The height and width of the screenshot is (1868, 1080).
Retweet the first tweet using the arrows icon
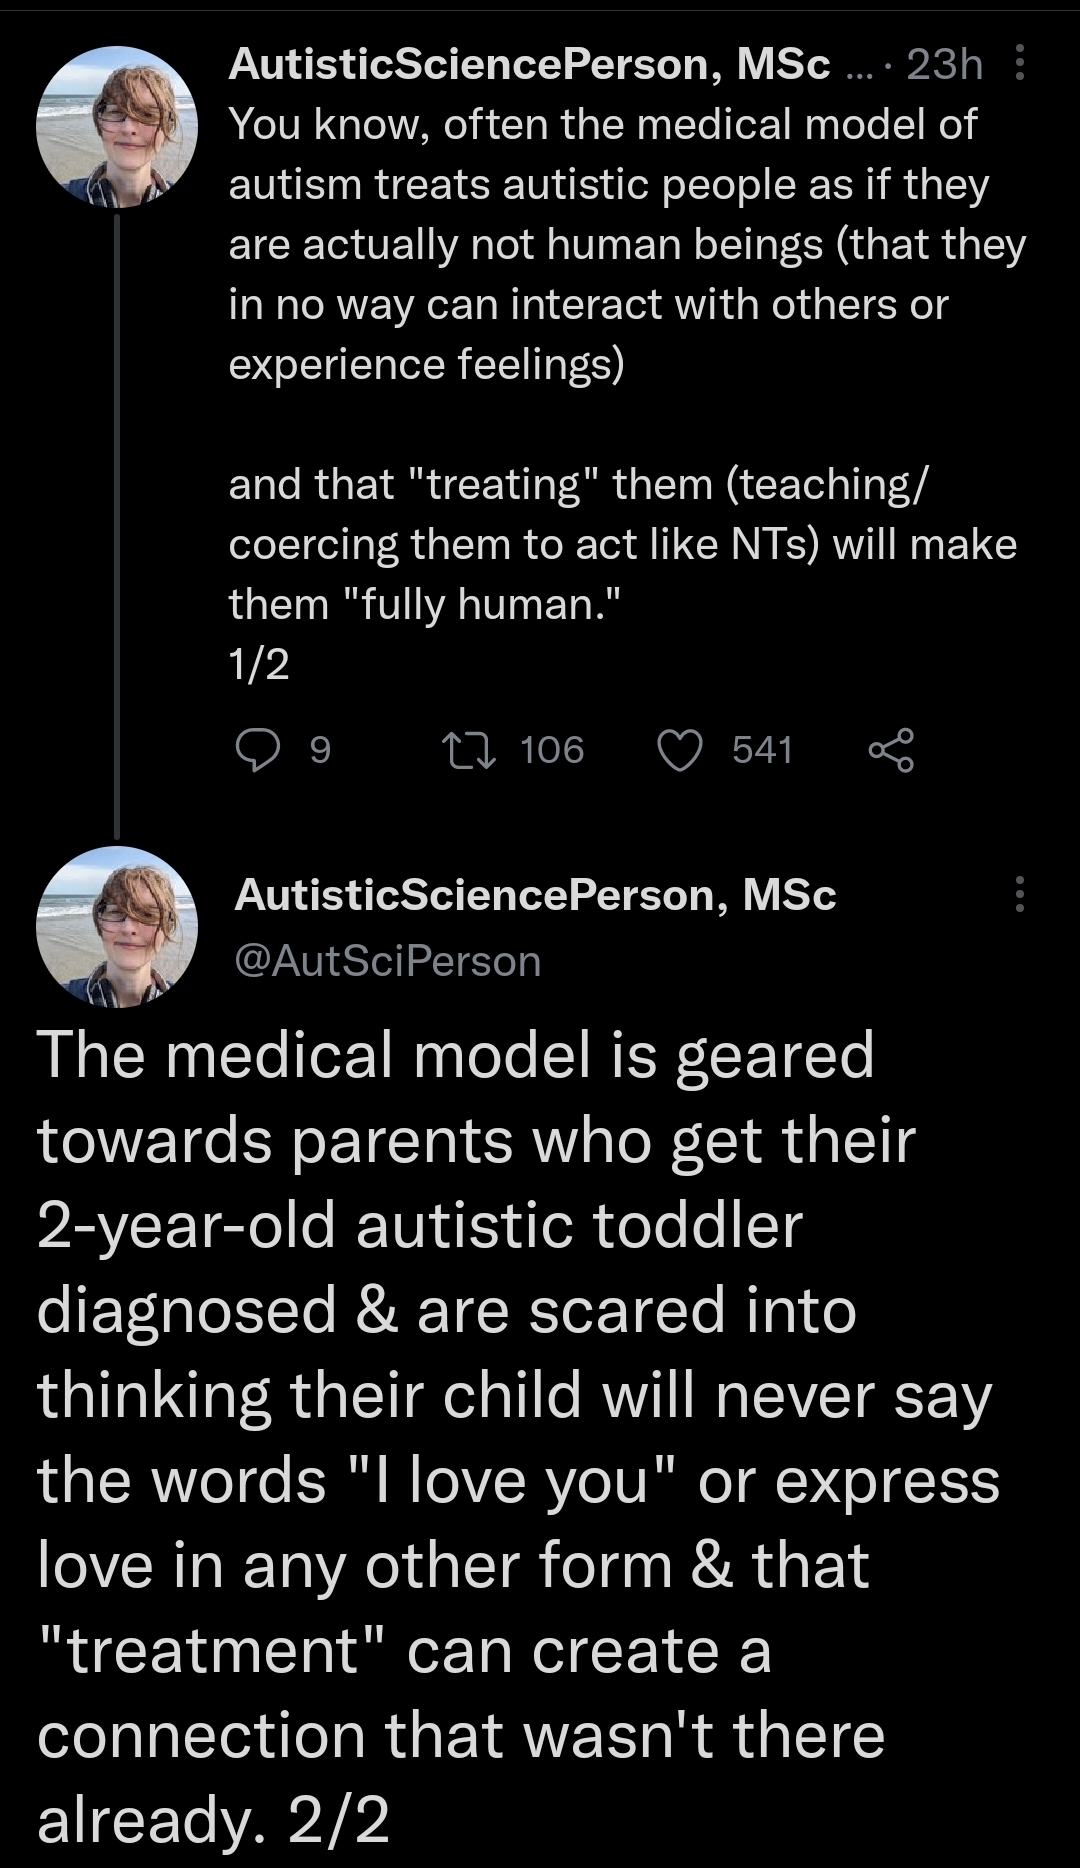tap(470, 750)
